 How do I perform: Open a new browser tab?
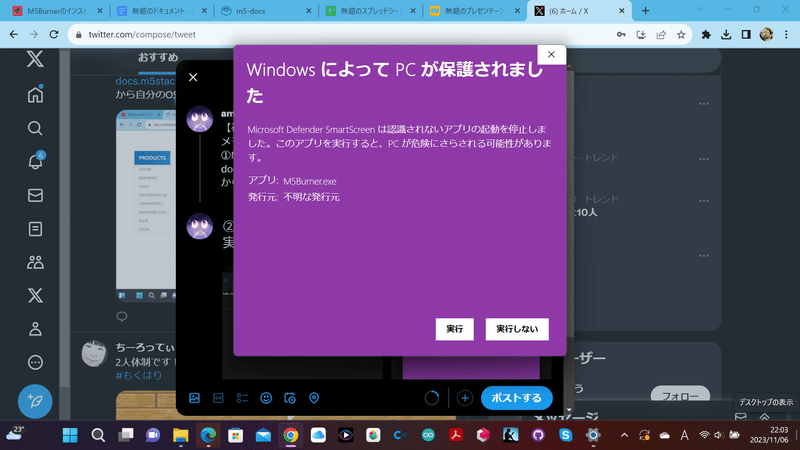pos(645,11)
